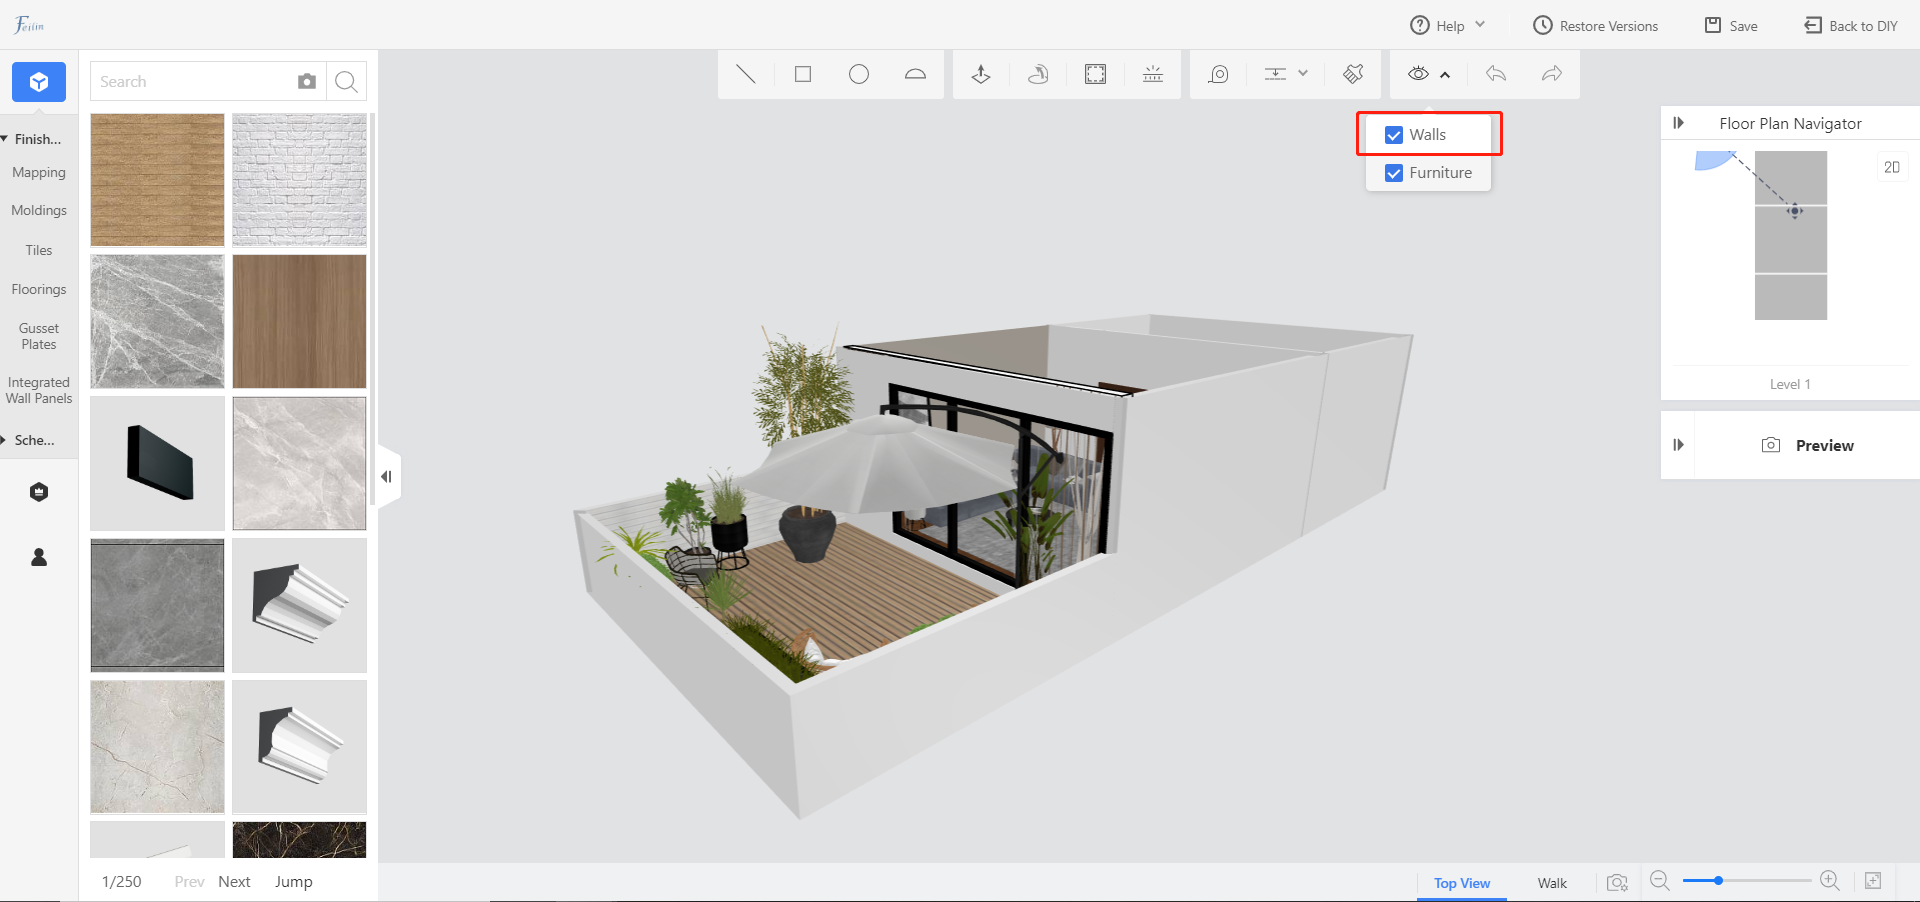Click the magnifier search button

pos(346,82)
